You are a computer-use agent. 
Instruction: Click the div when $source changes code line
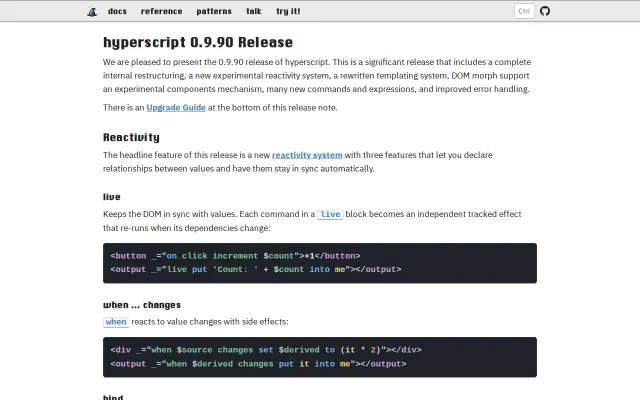266,350
